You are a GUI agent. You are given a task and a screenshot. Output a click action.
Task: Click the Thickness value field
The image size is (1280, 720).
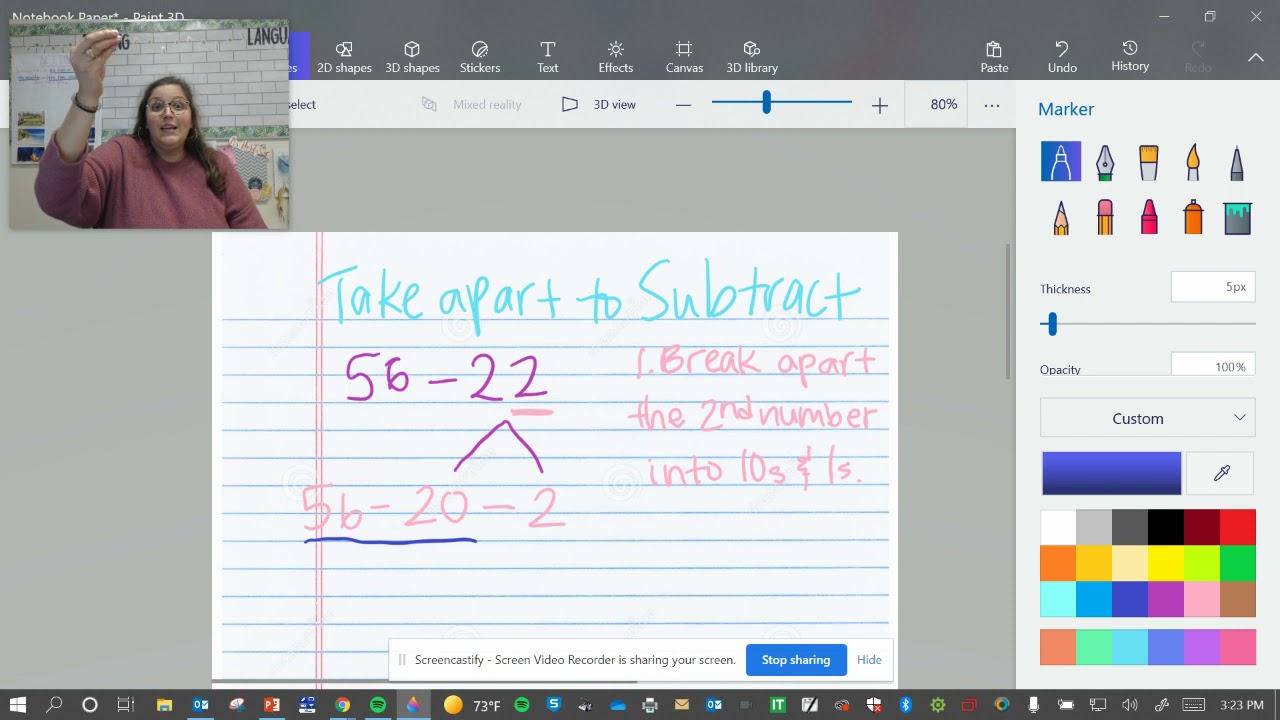[1213, 287]
